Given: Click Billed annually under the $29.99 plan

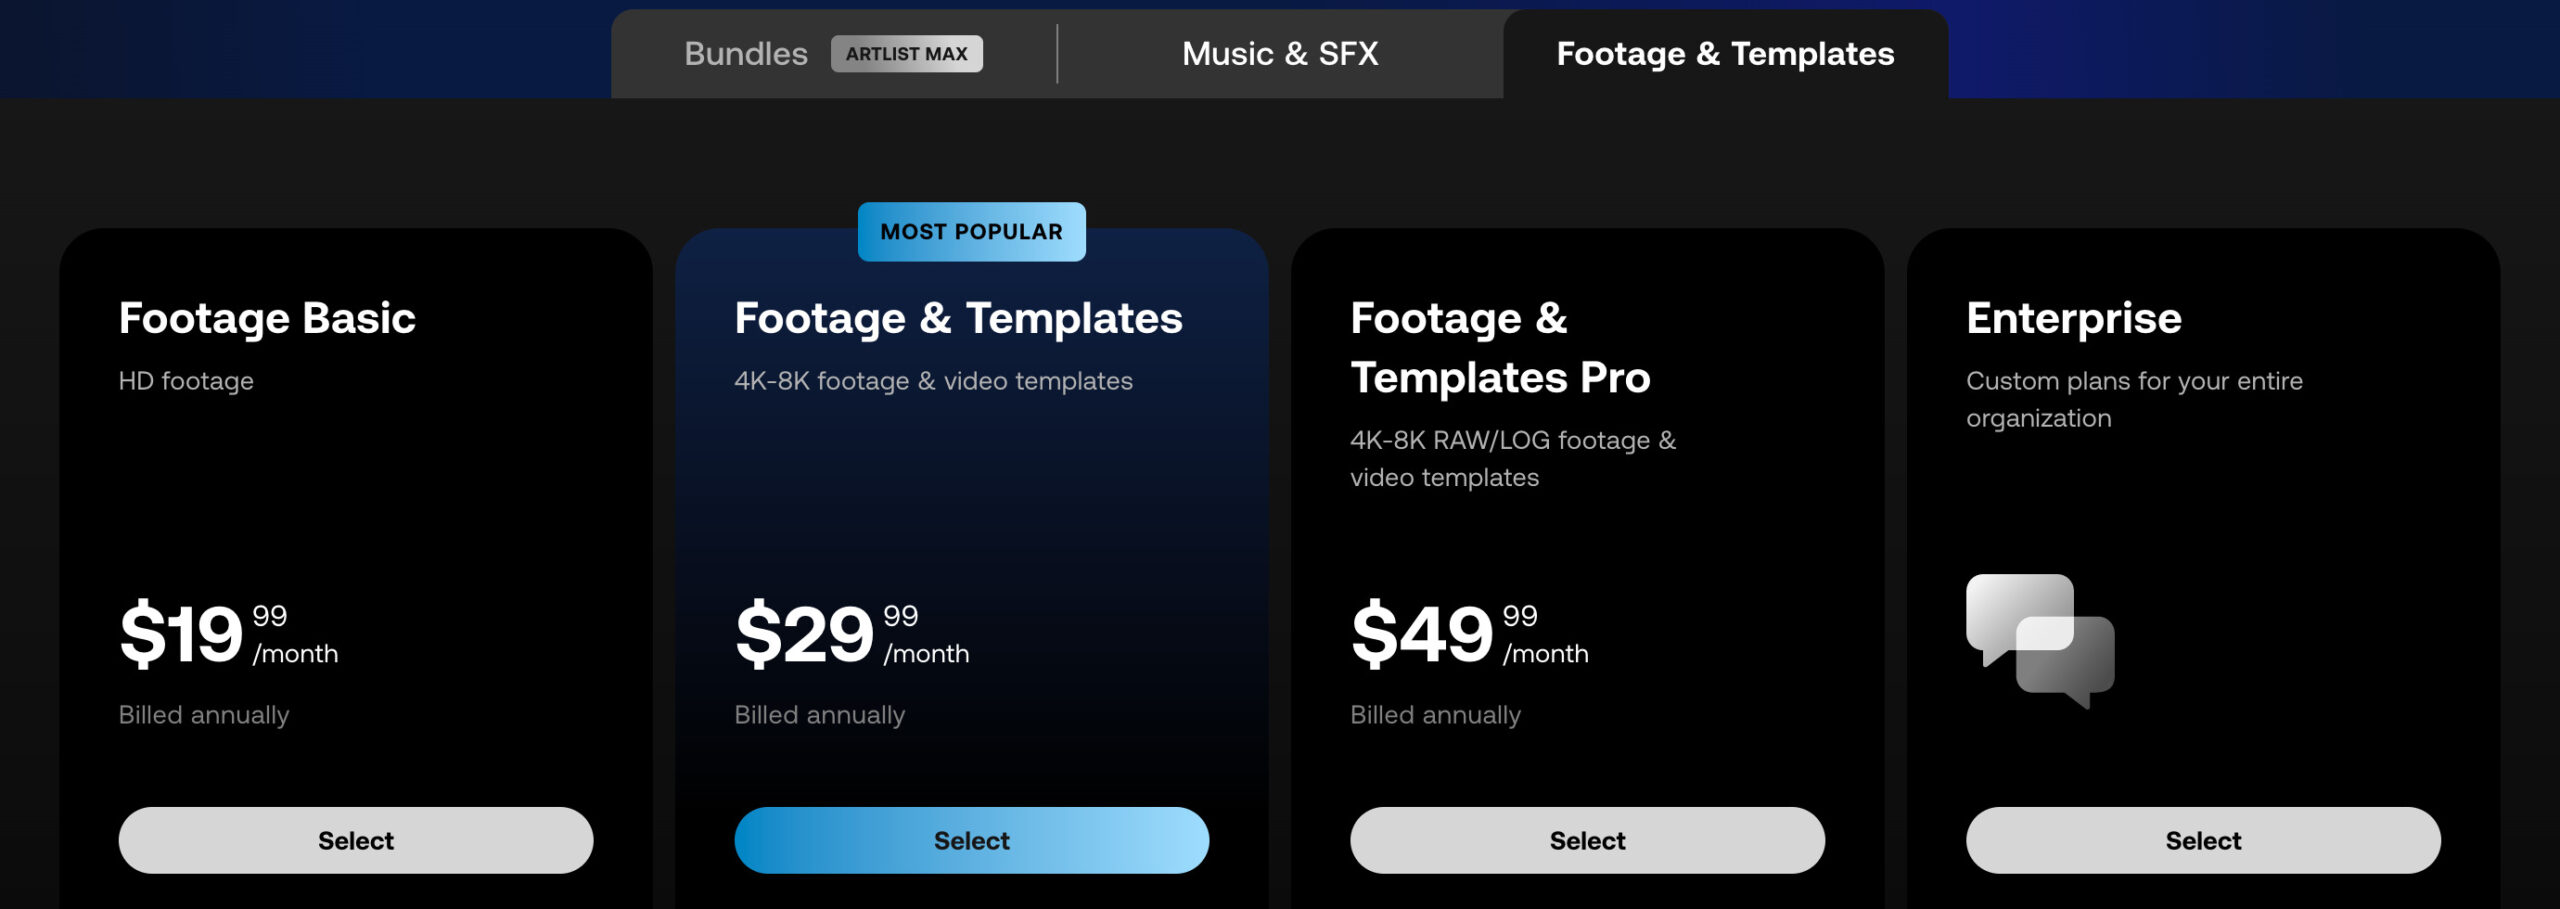Looking at the screenshot, I should (820, 715).
